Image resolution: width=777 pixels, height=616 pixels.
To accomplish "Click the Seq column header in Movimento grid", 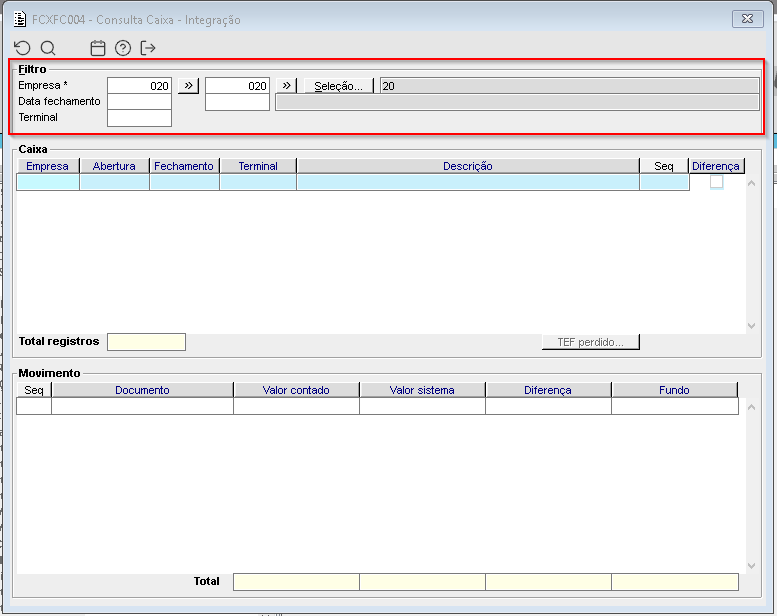I will click(x=34, y=390).
